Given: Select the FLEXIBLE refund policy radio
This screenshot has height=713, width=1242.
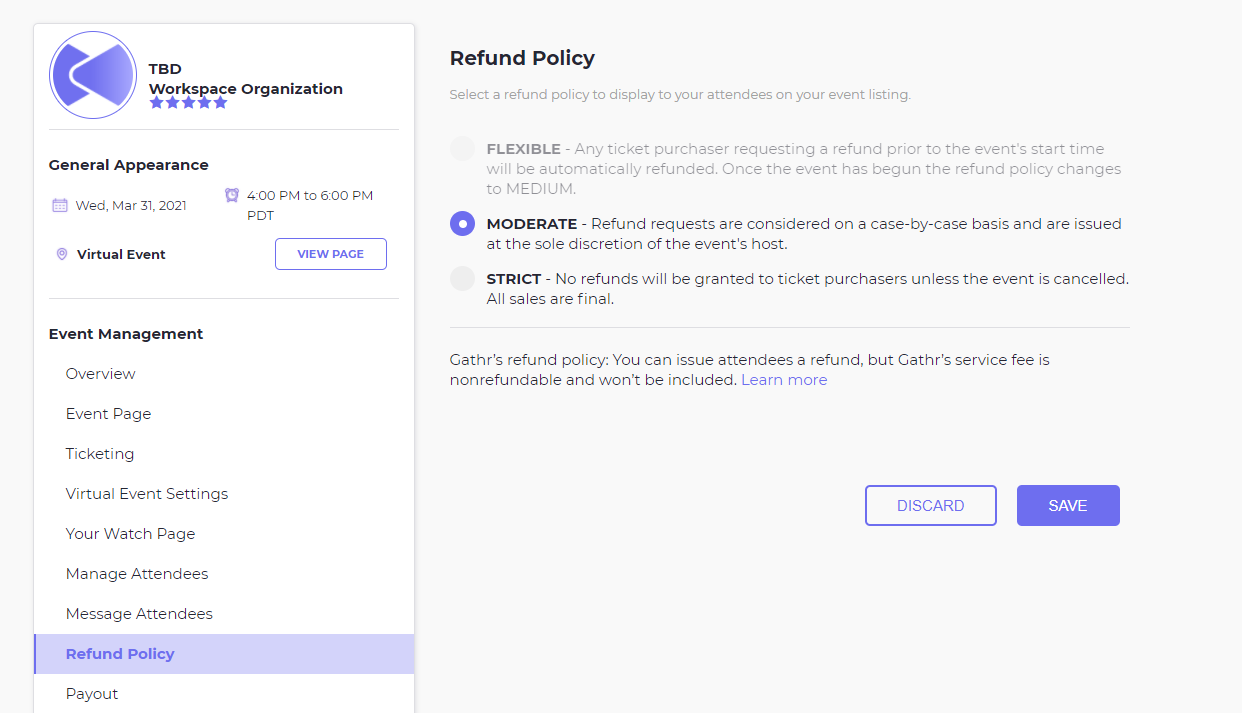Looking at the screenshot, I should tap(462, 149).
